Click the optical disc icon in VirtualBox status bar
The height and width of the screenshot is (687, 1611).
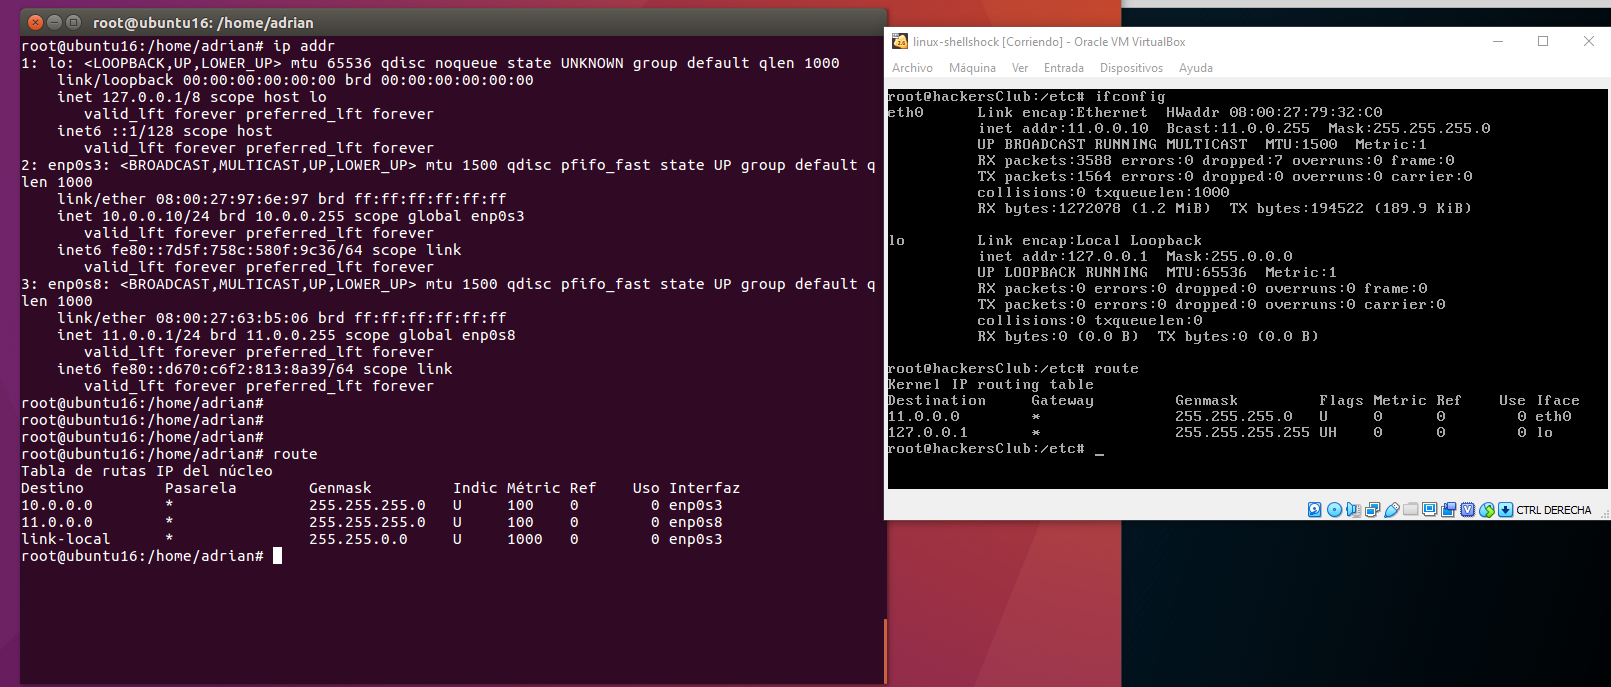point(1334,510)
